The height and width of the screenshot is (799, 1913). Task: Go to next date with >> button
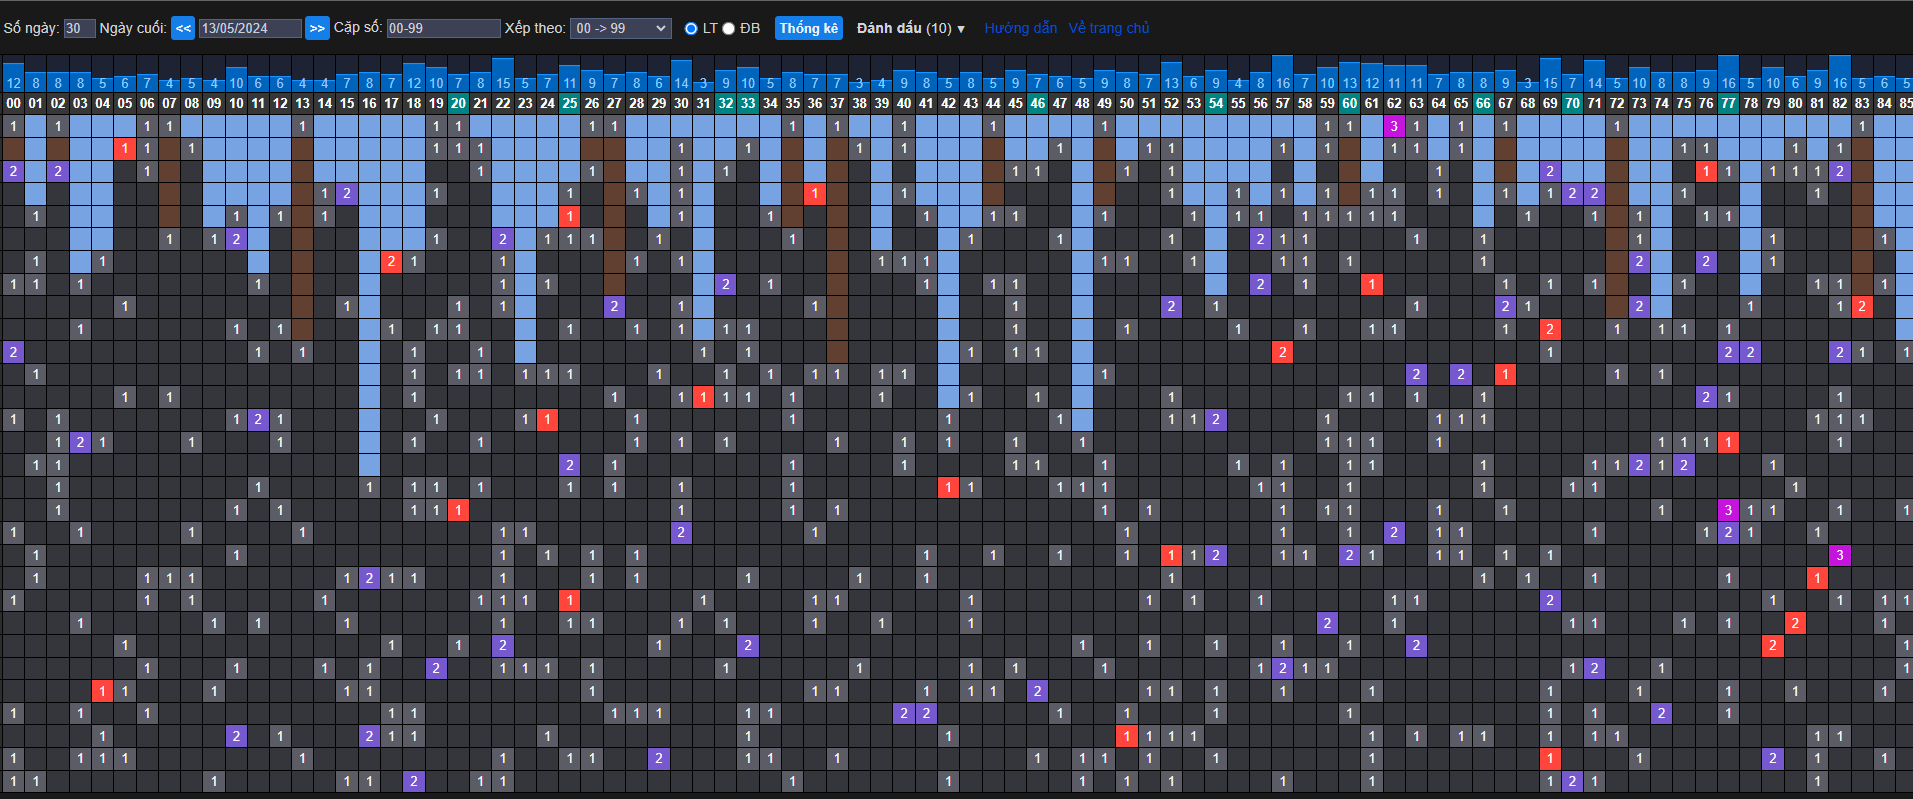coord(317,28)
